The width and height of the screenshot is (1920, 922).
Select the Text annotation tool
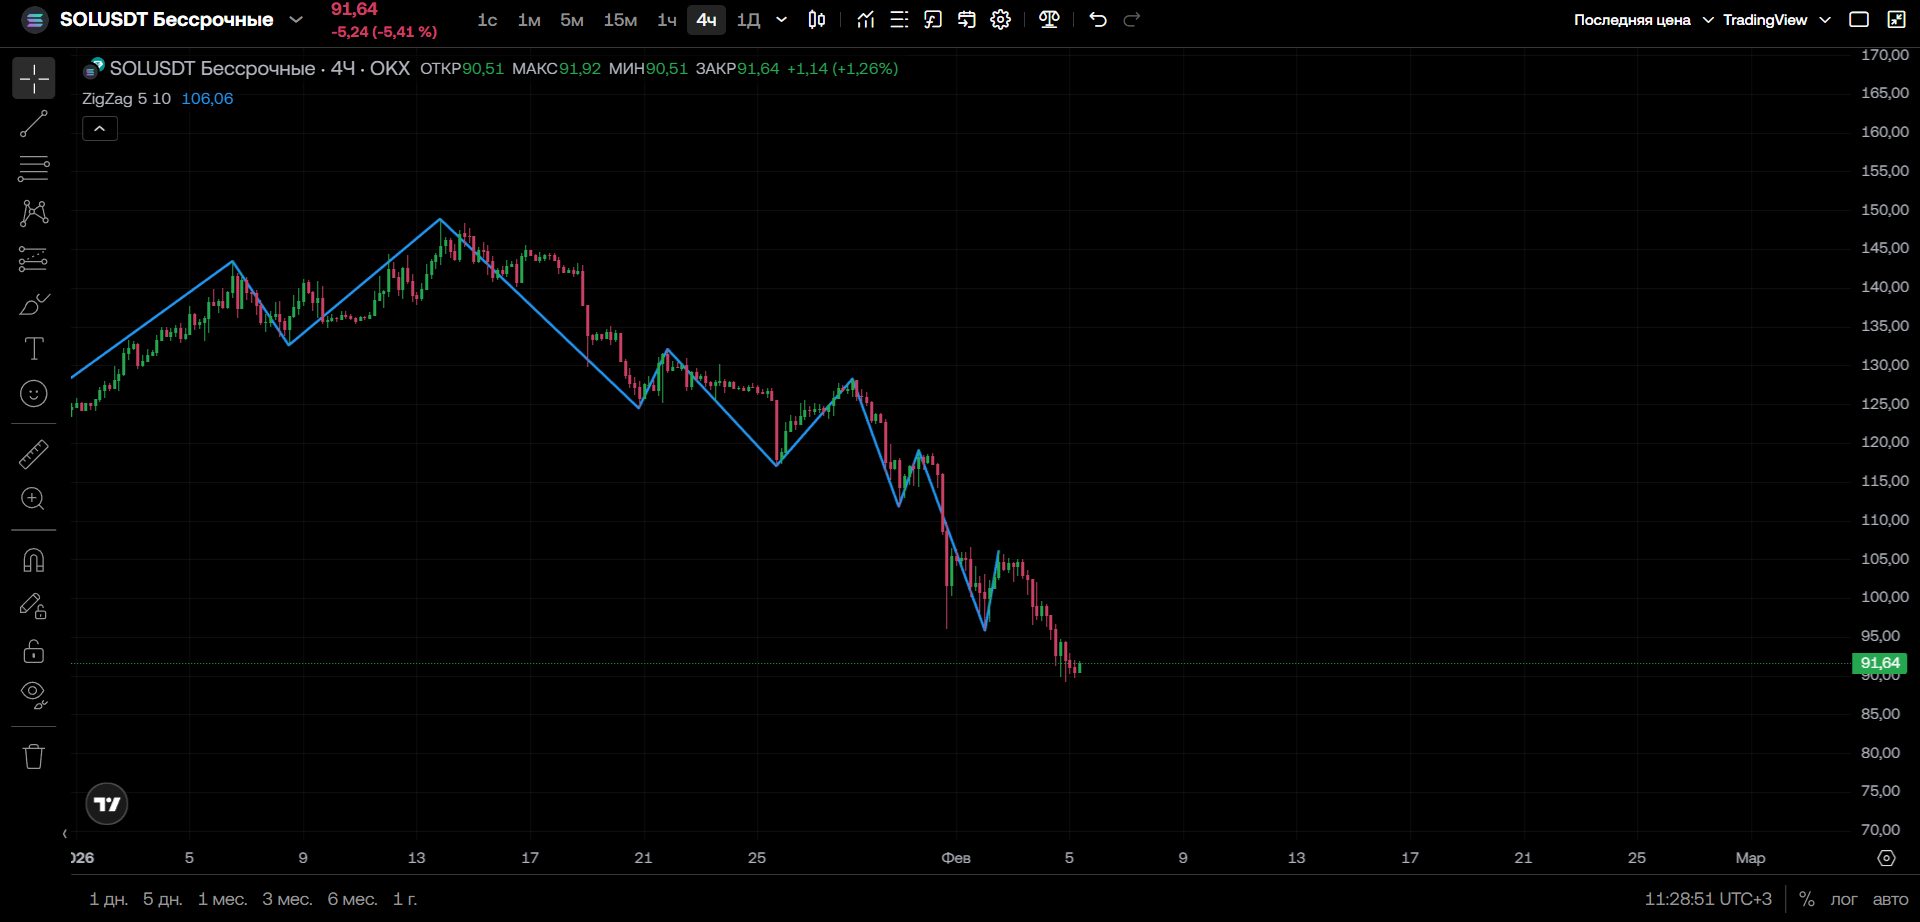tap(34, 349)
